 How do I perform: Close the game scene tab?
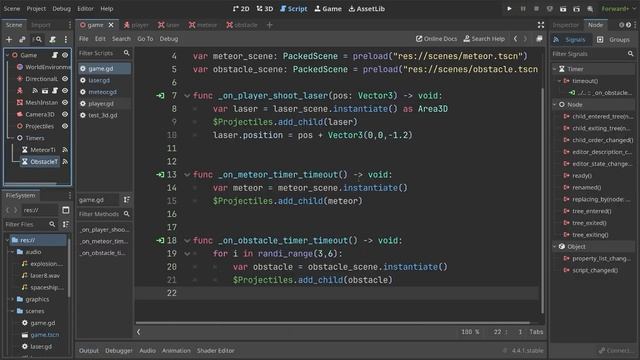coord(111,25)
